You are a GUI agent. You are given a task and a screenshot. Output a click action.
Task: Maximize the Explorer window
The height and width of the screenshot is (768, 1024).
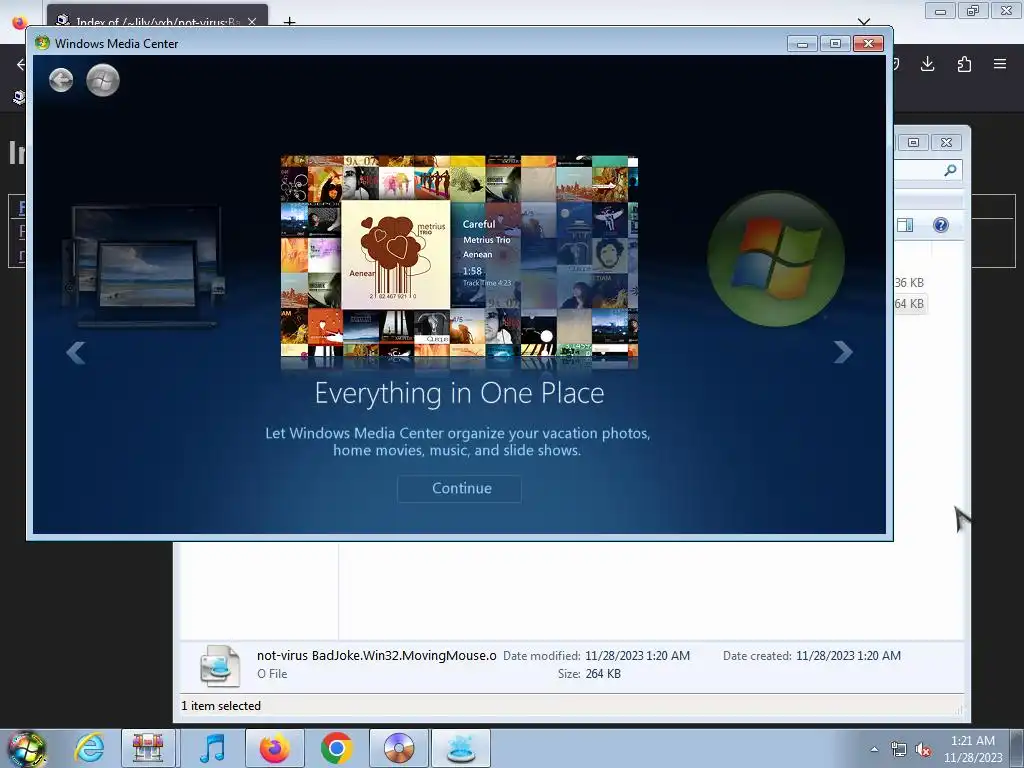tap(913, 142)
